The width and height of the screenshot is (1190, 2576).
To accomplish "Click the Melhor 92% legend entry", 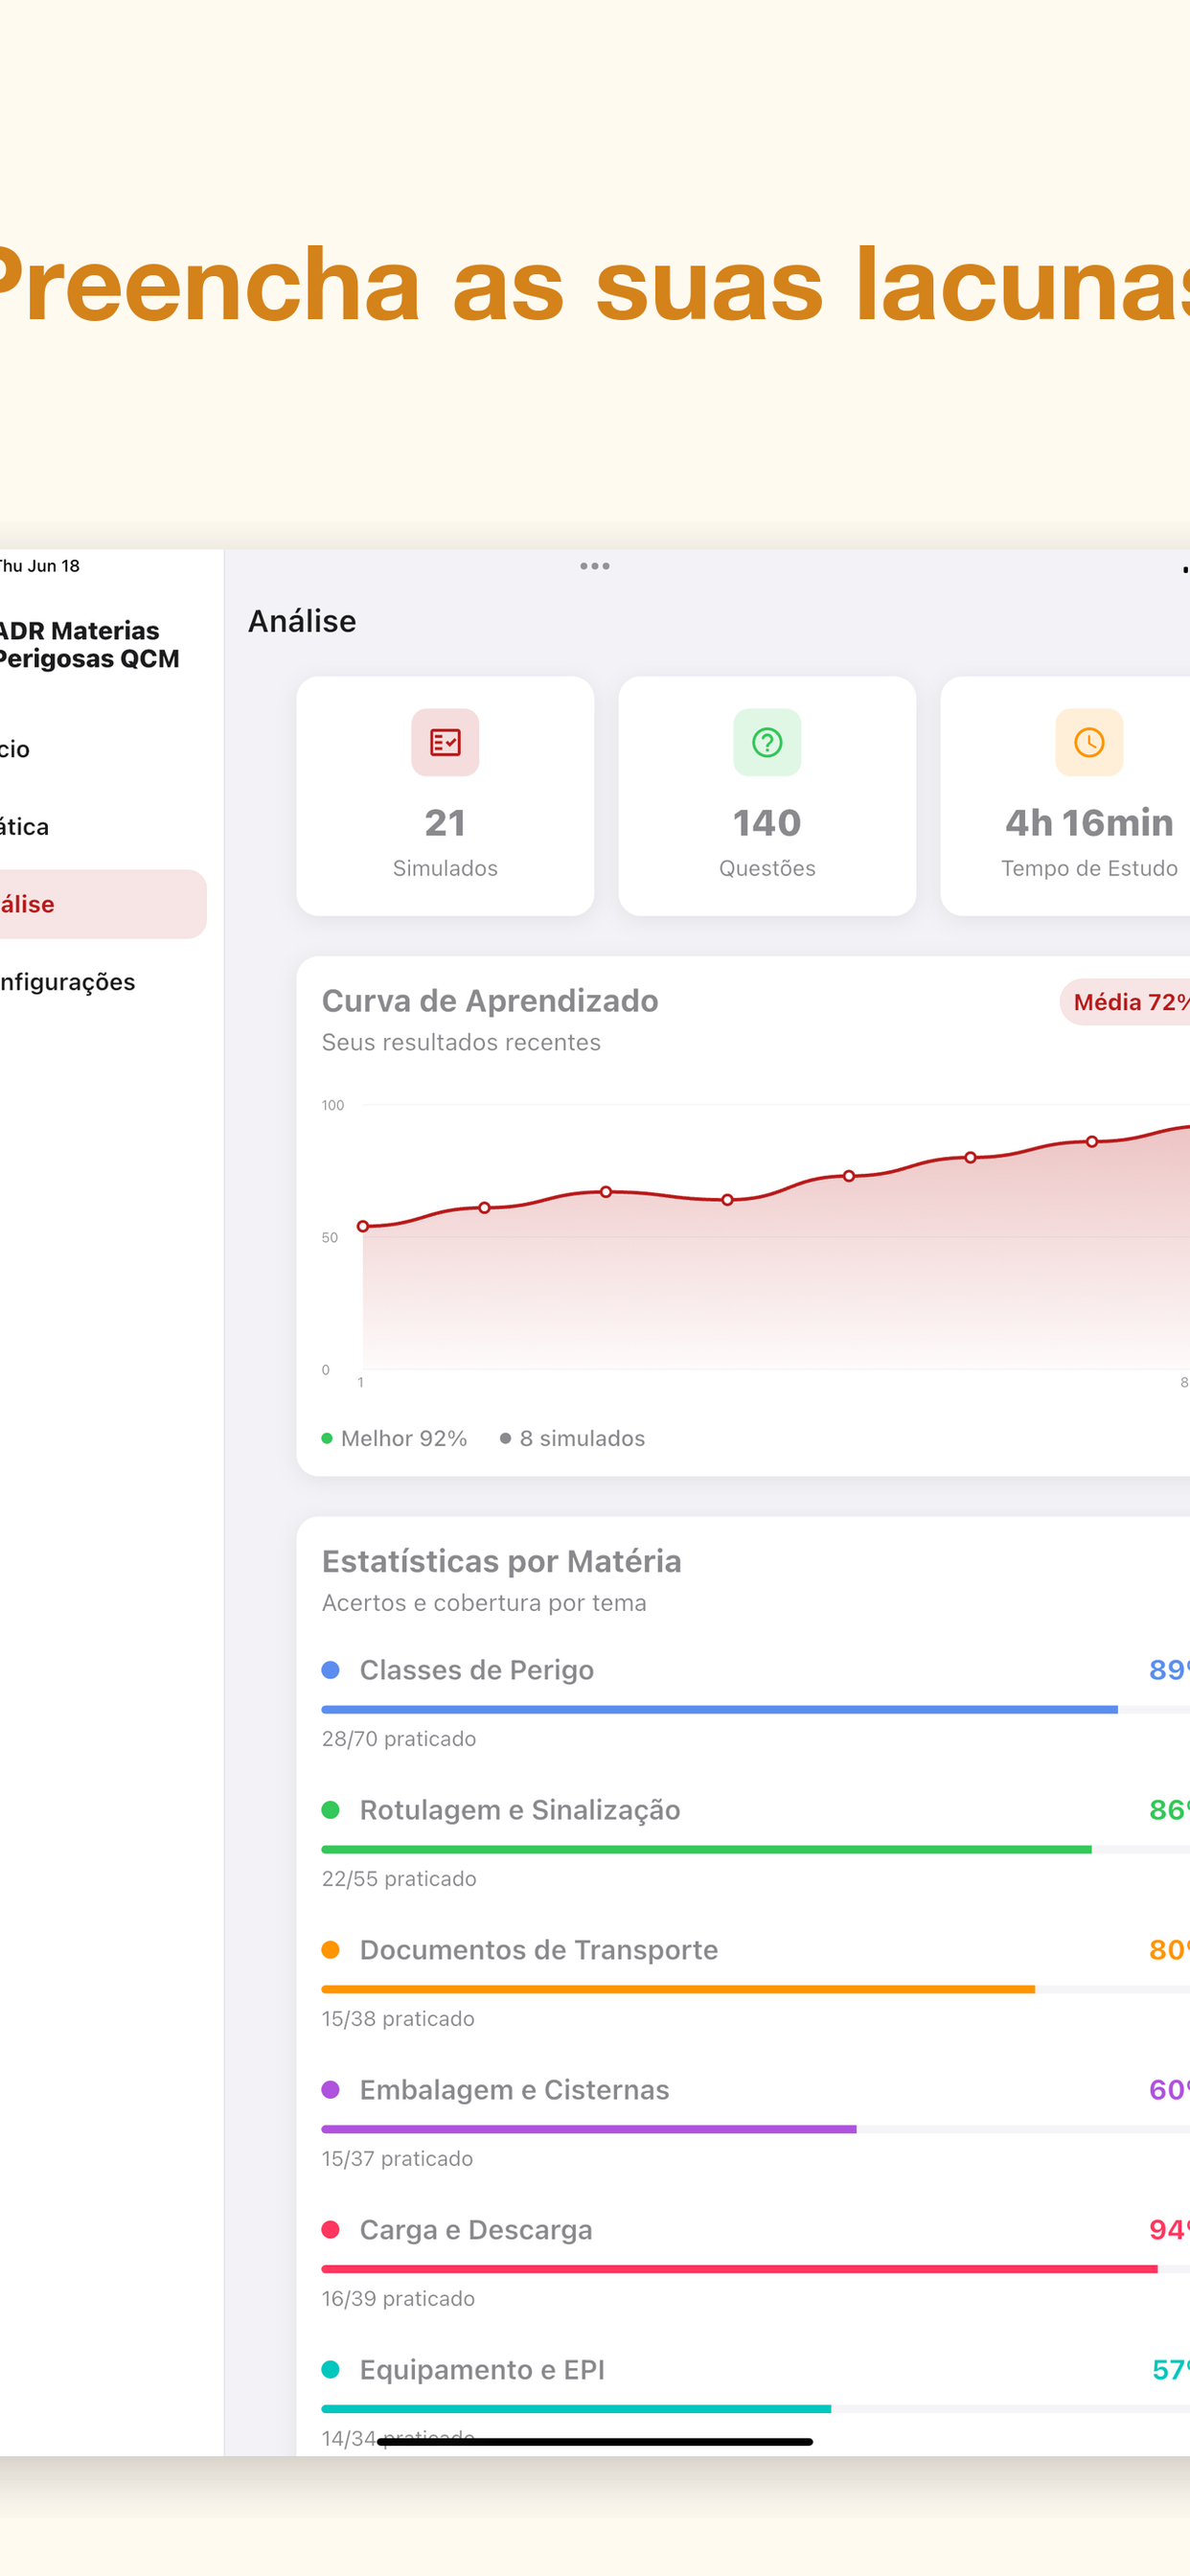I will [x=394, y=1438].
